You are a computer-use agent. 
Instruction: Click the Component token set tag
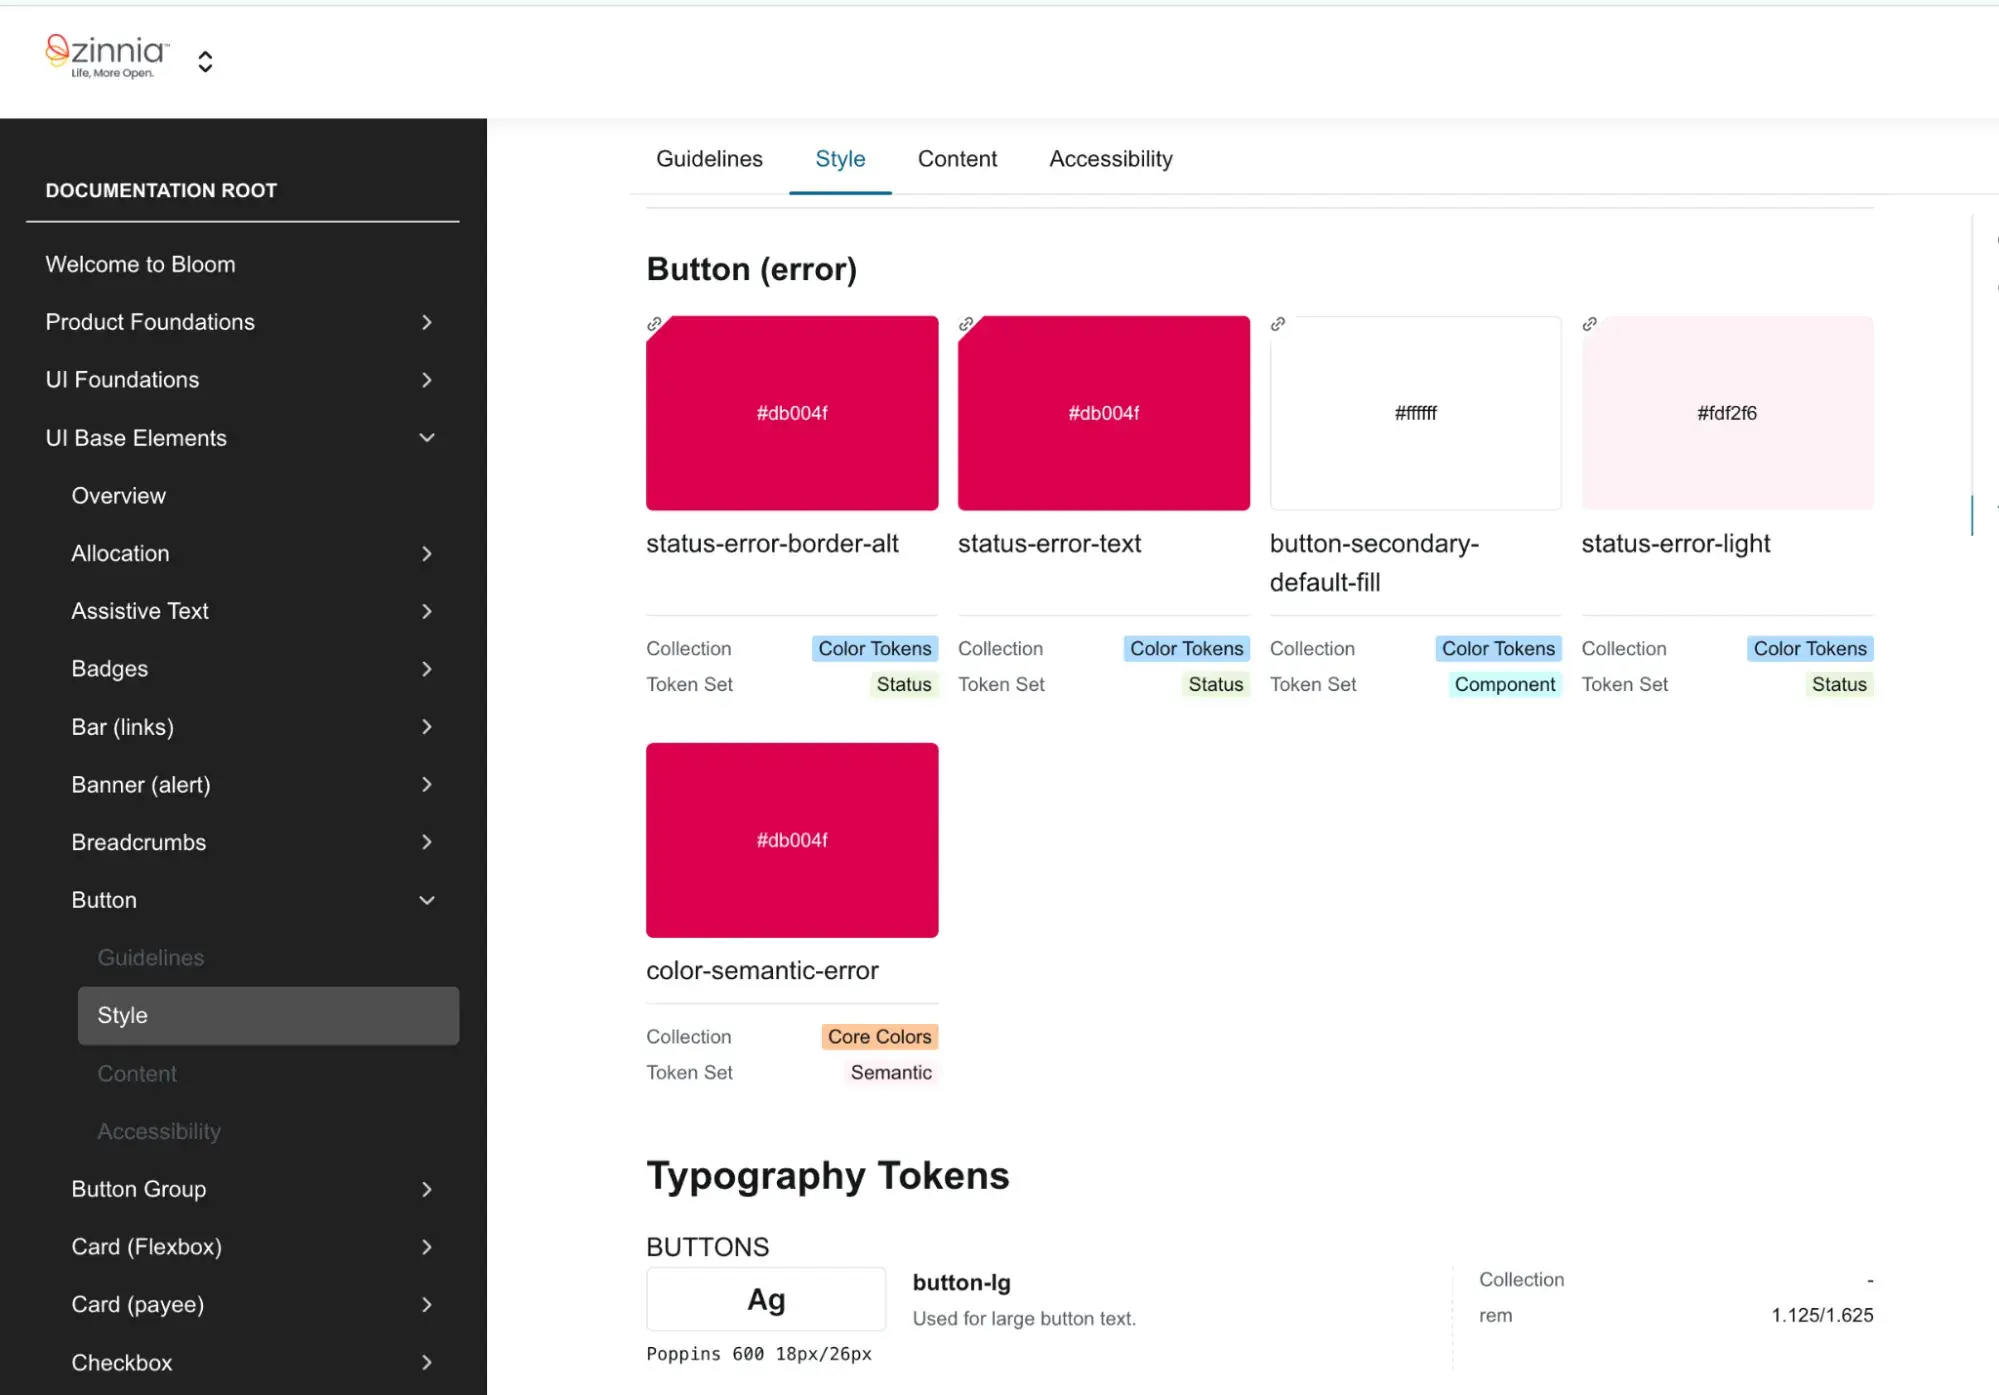click(x=1505, y=685)
